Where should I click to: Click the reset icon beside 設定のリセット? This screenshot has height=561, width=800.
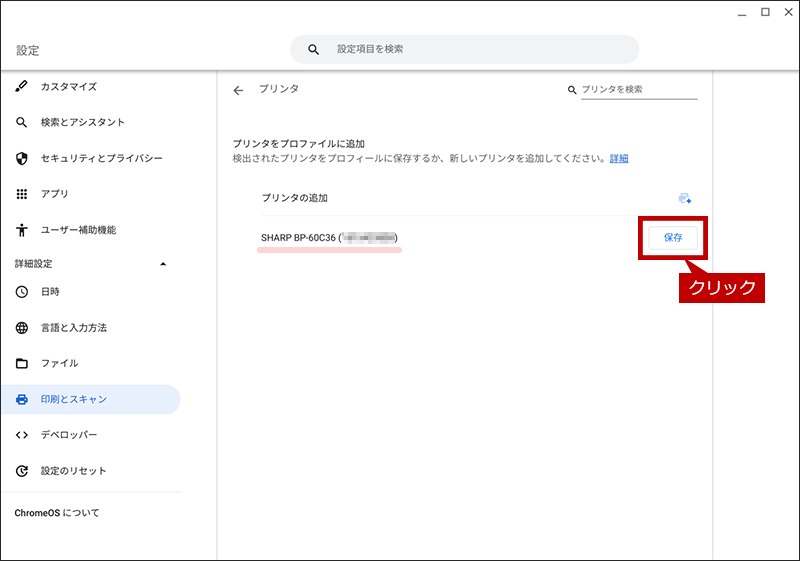[x=21, y=471]
